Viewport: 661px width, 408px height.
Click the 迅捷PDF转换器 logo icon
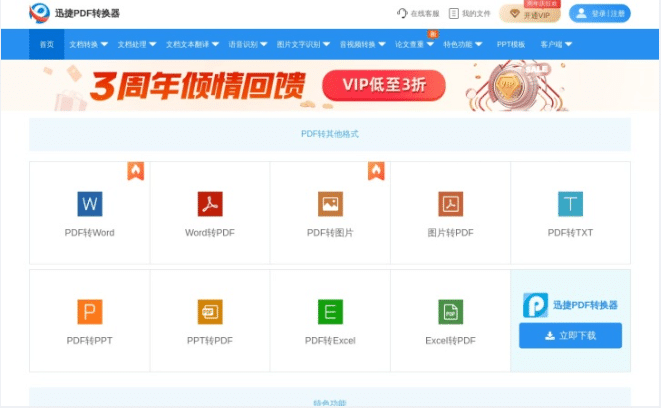click(40, 13)
